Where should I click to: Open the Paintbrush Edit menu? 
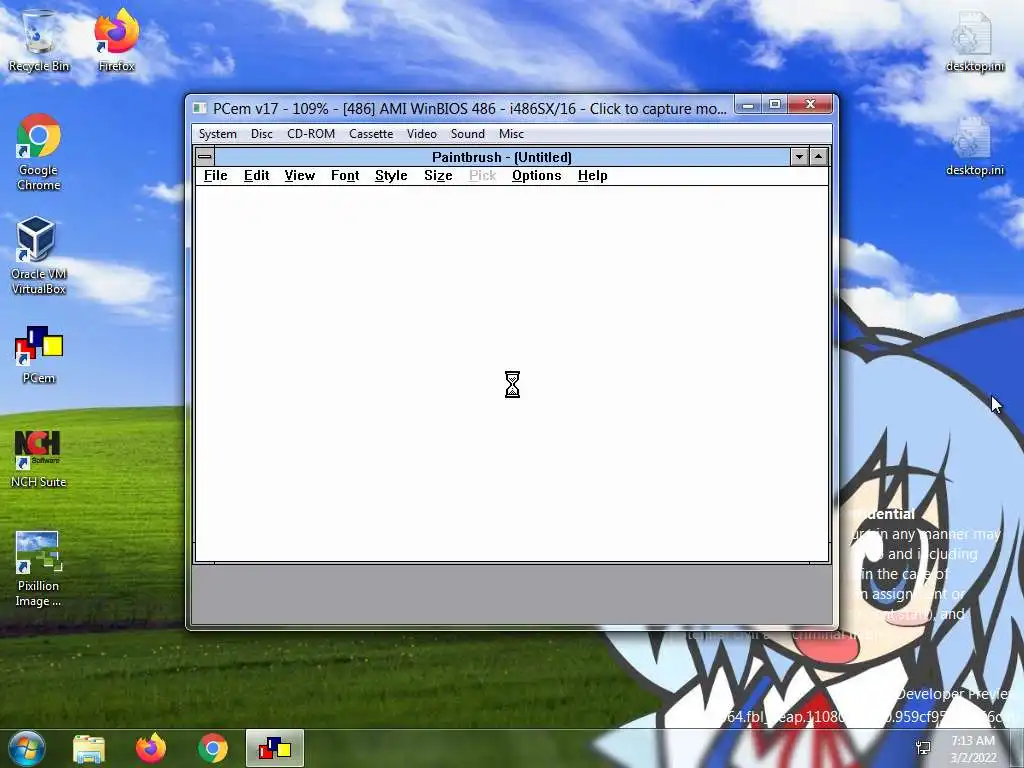[256, 176]
